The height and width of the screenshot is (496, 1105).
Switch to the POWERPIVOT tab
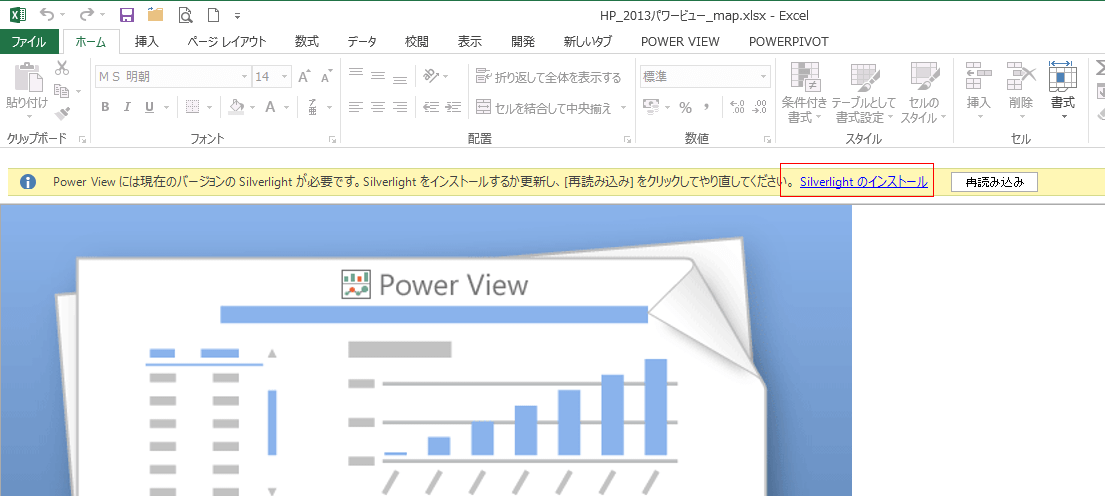pos(789,42)
